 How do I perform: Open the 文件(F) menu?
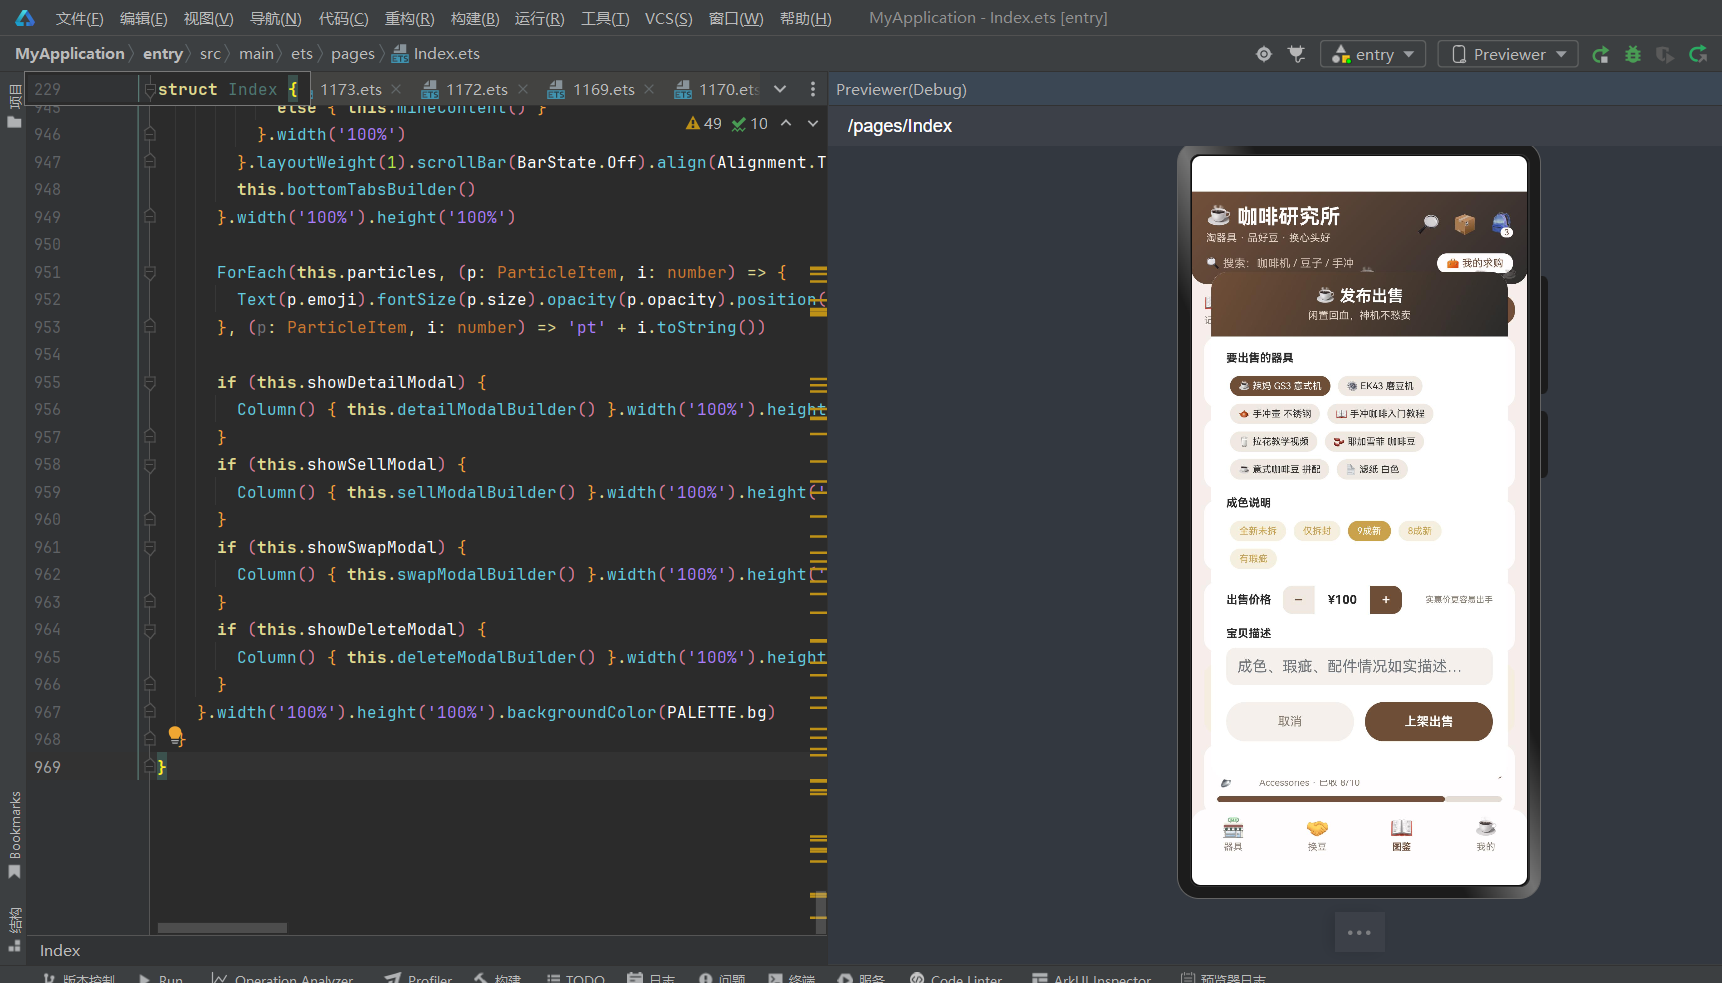(79, 18)
